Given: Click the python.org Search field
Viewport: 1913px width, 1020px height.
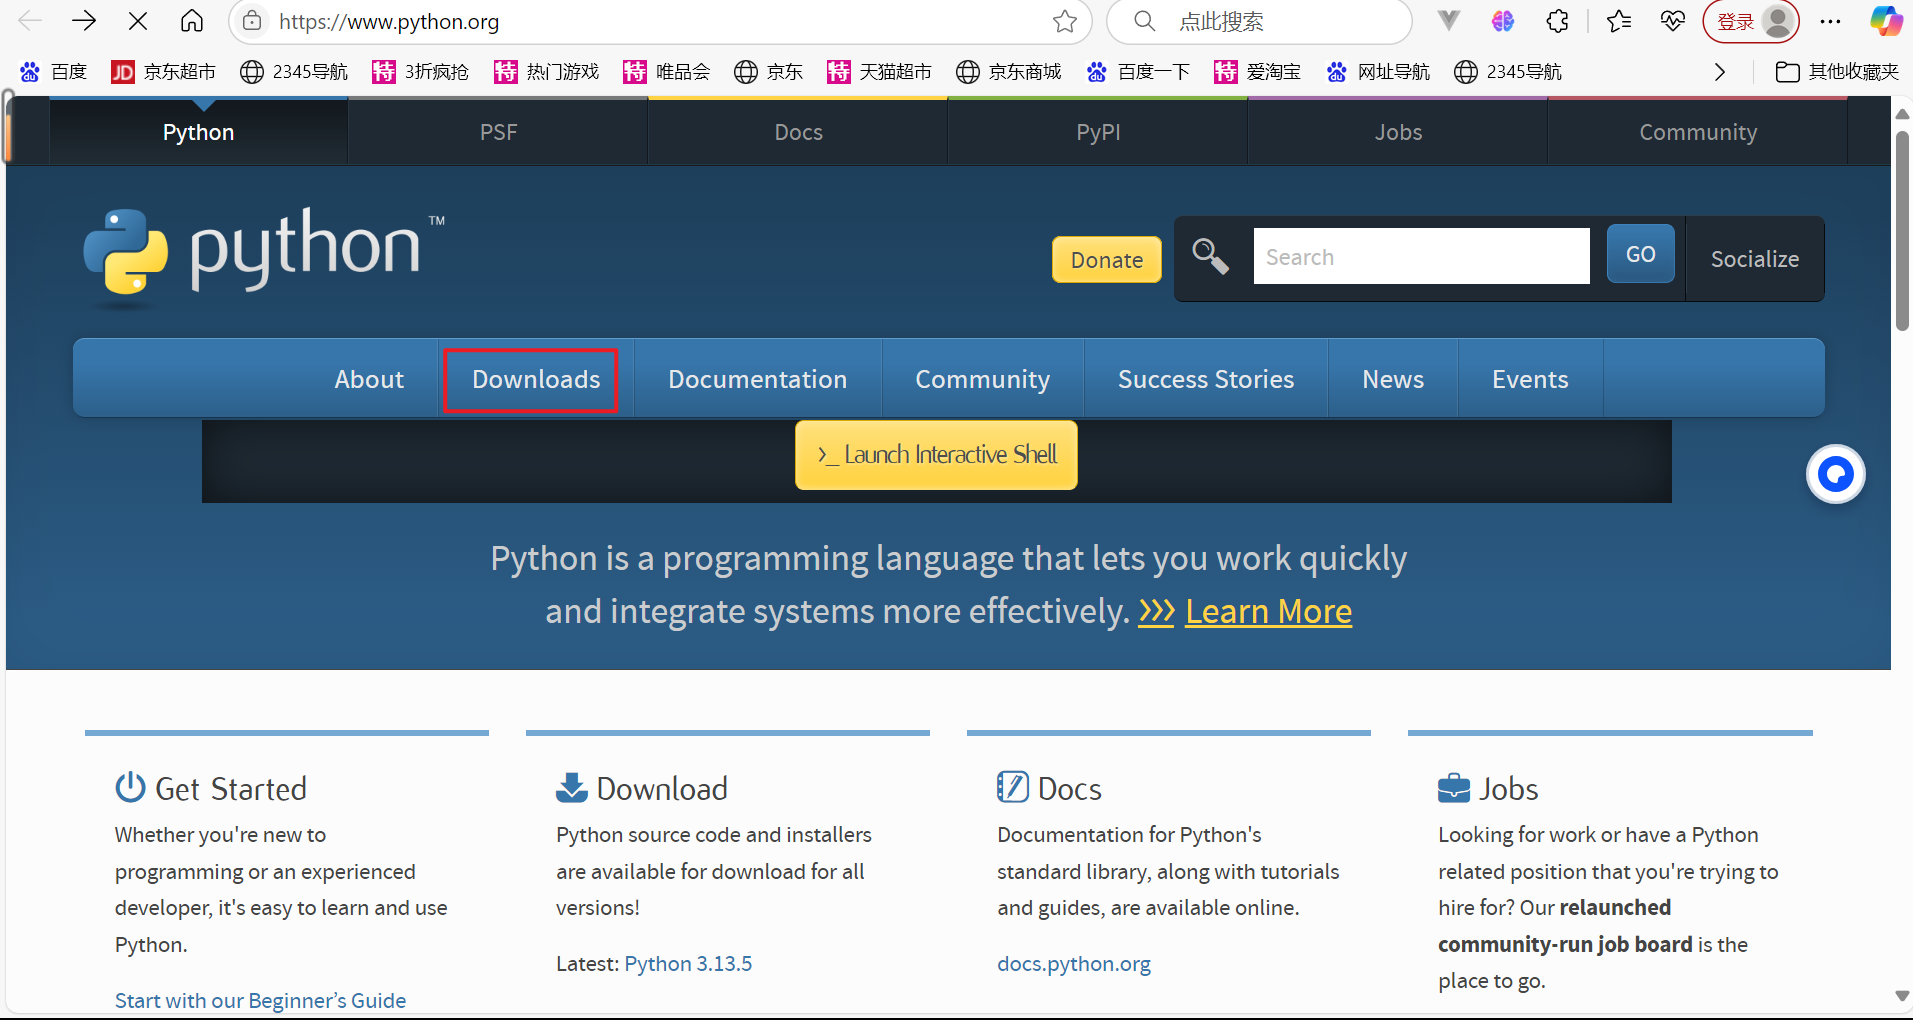Looking at the screenshot, I should point(1421,256).
